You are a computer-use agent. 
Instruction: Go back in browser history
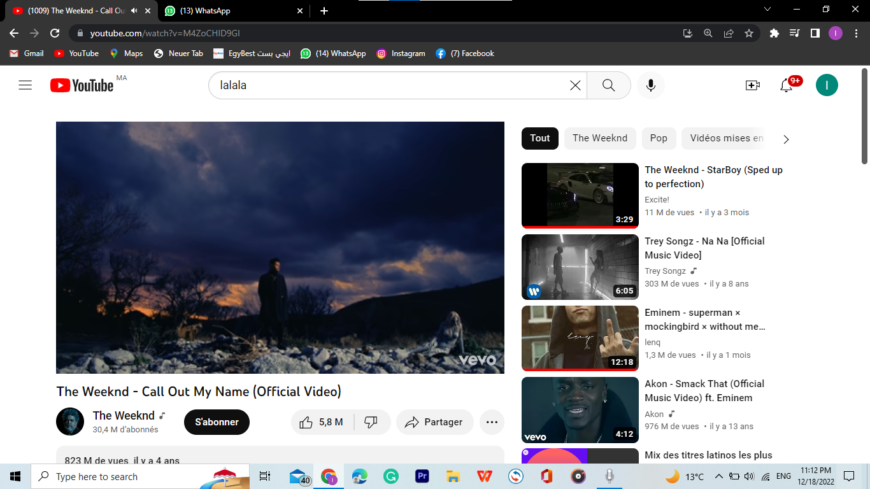(x=14, y=33)
